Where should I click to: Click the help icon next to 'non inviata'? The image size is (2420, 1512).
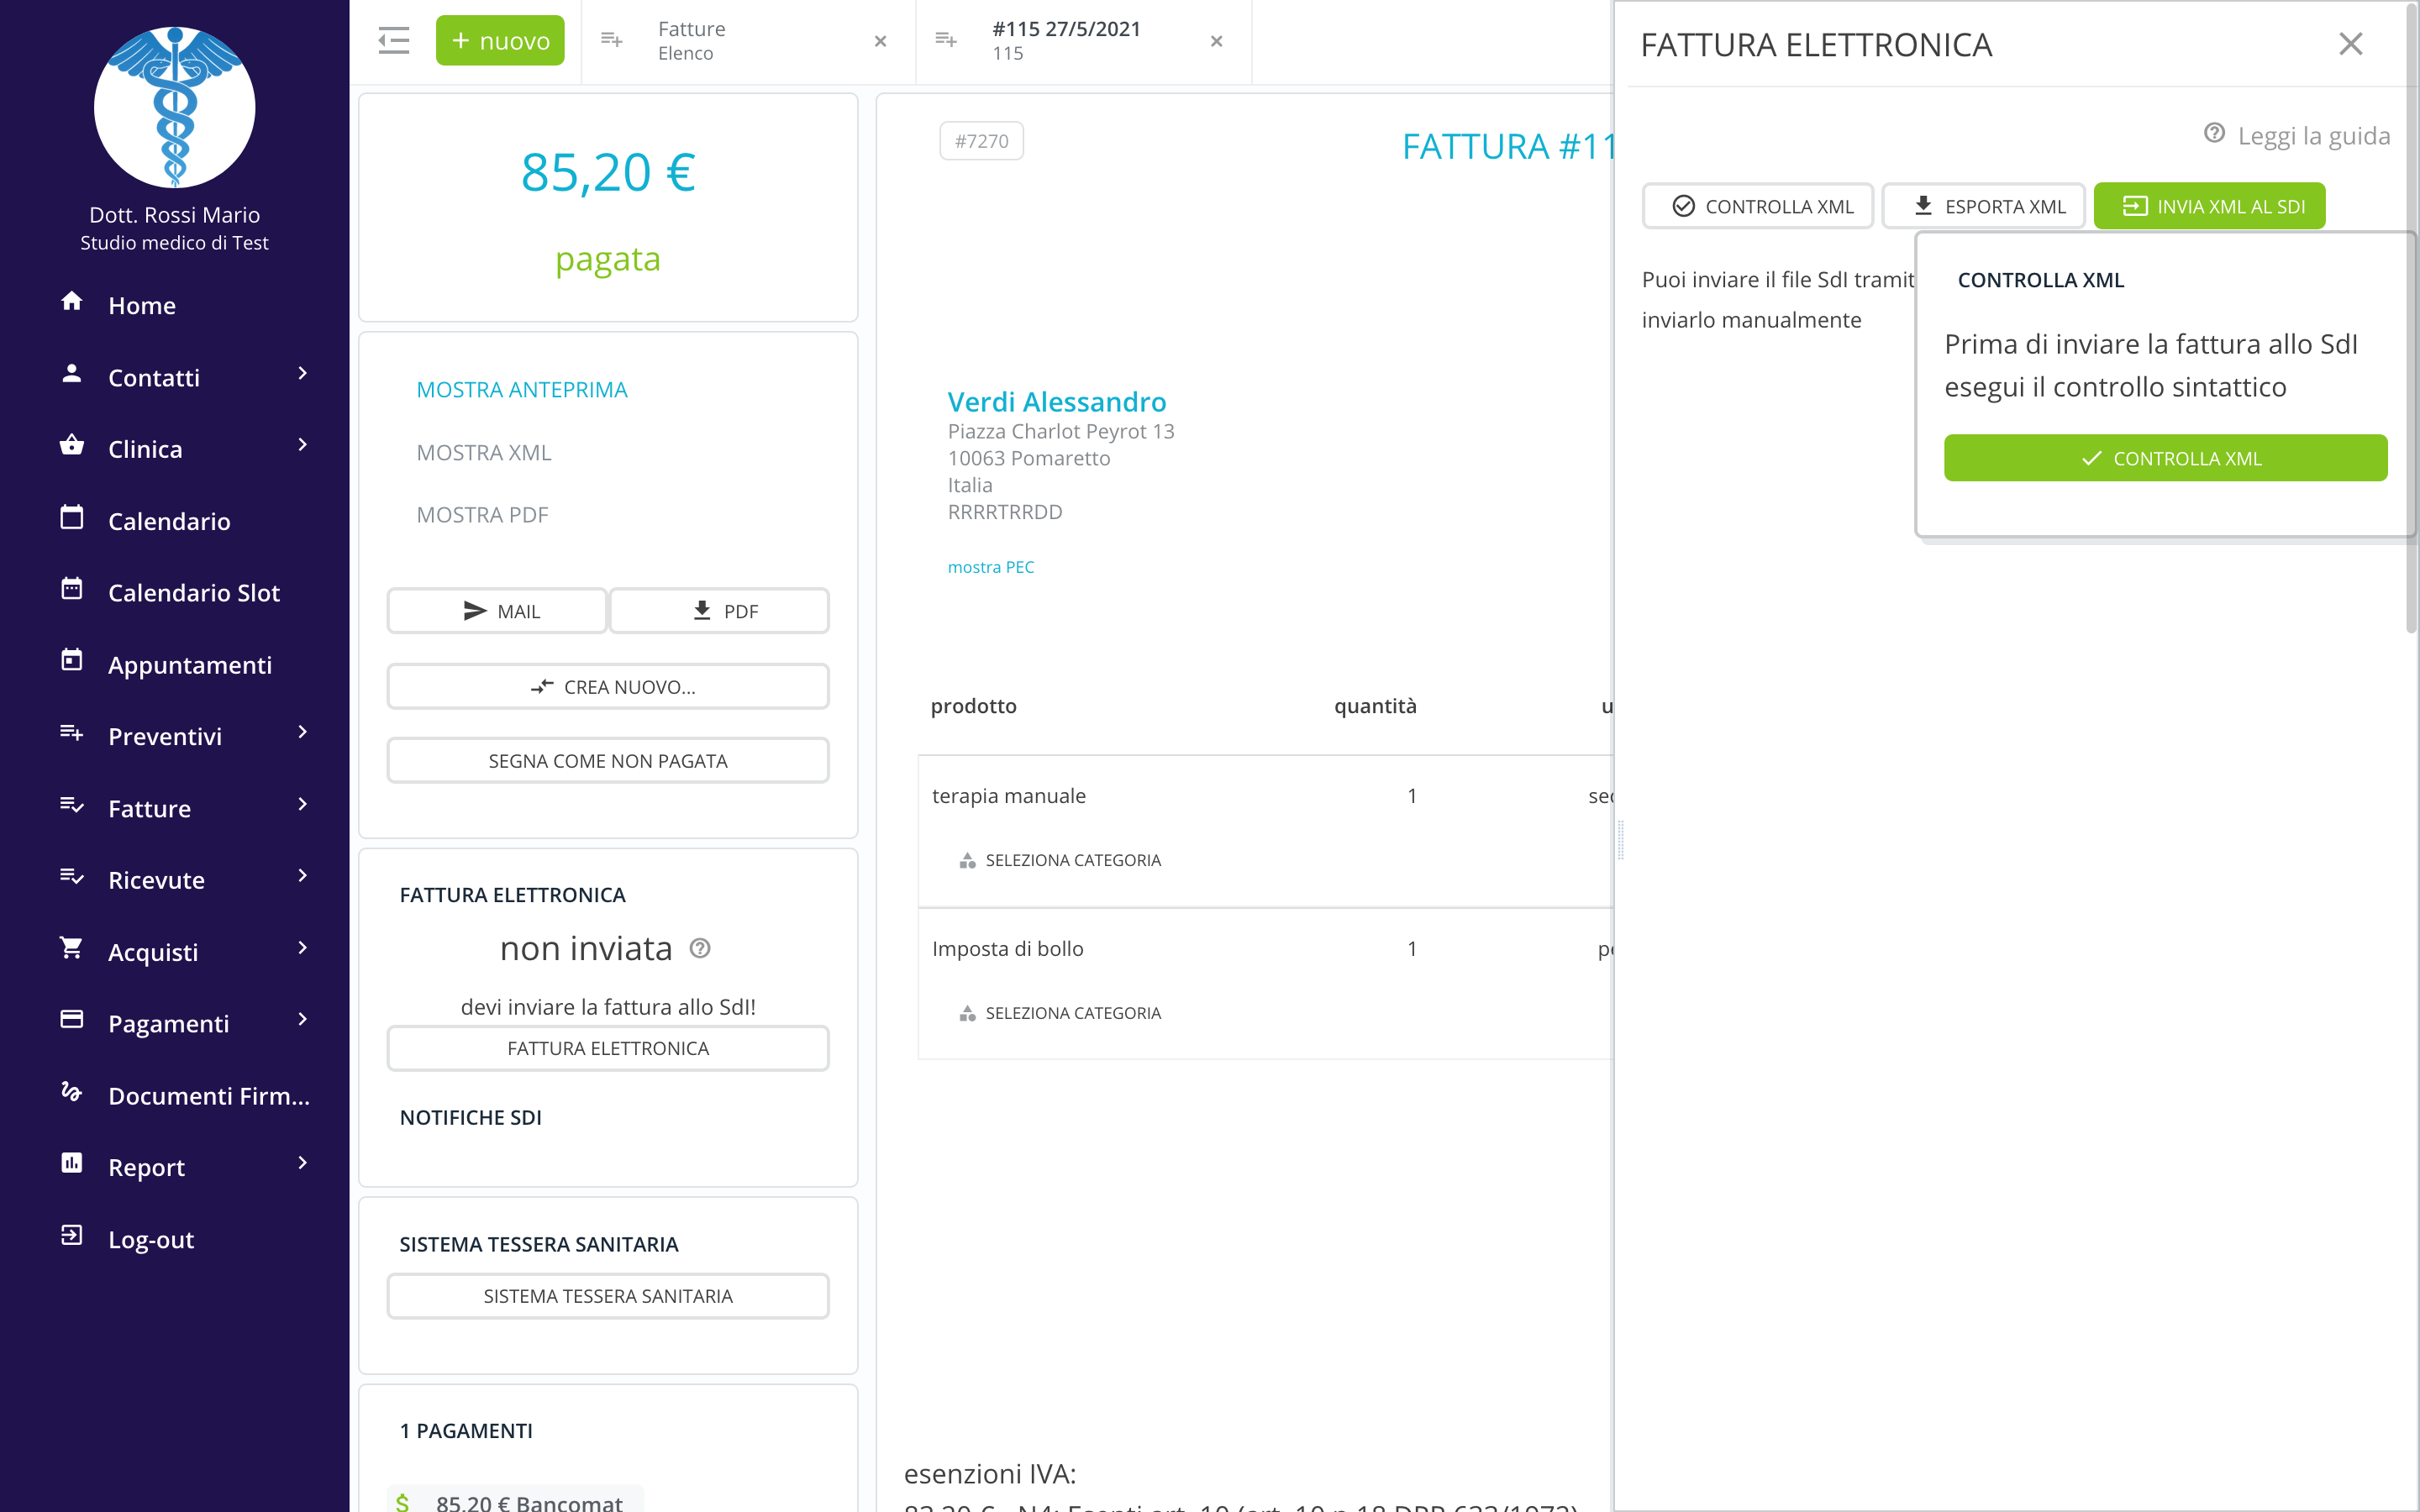[700, 948]
